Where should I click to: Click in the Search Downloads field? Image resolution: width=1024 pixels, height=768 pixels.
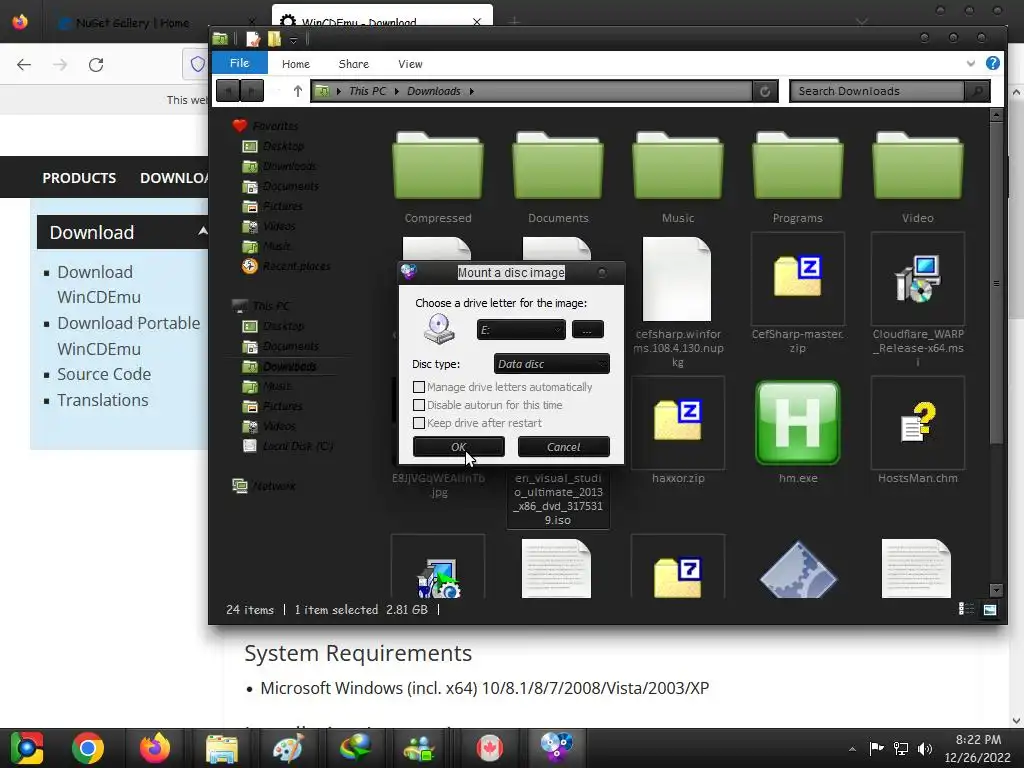coord(877,91)
